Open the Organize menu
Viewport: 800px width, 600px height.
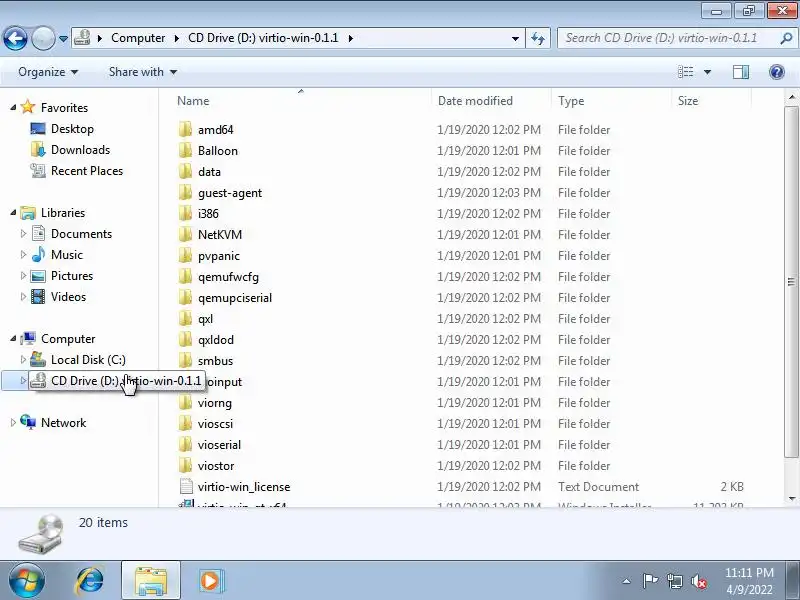(x=48, y=72)
